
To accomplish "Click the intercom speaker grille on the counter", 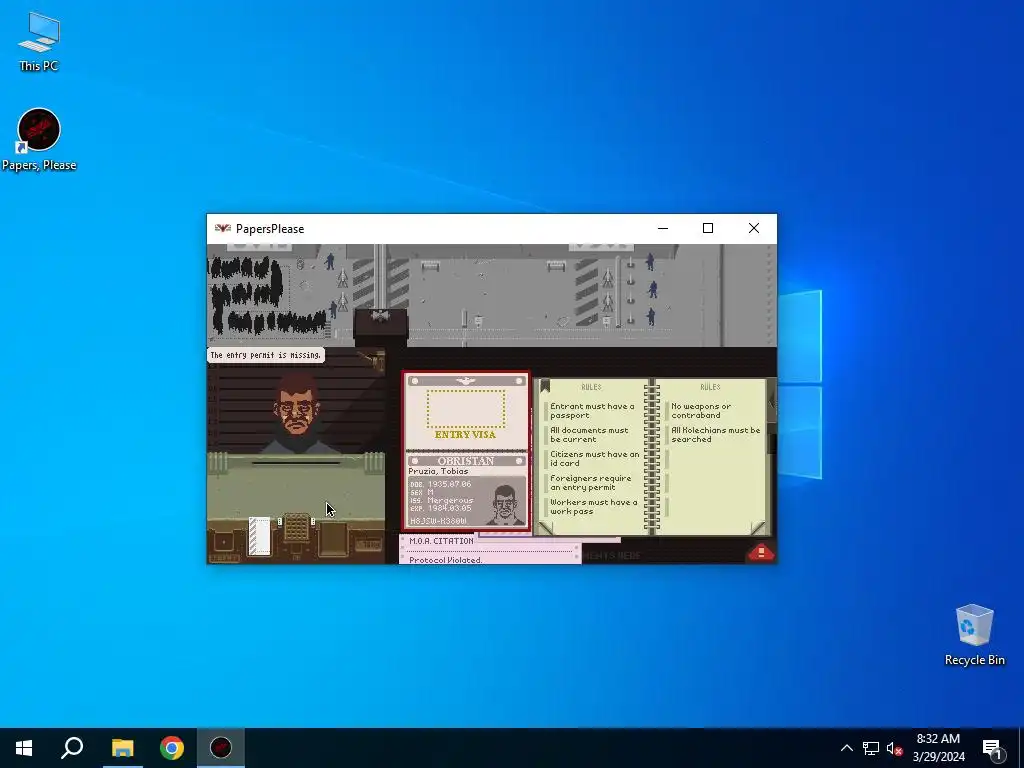I will tap(296, 527).
